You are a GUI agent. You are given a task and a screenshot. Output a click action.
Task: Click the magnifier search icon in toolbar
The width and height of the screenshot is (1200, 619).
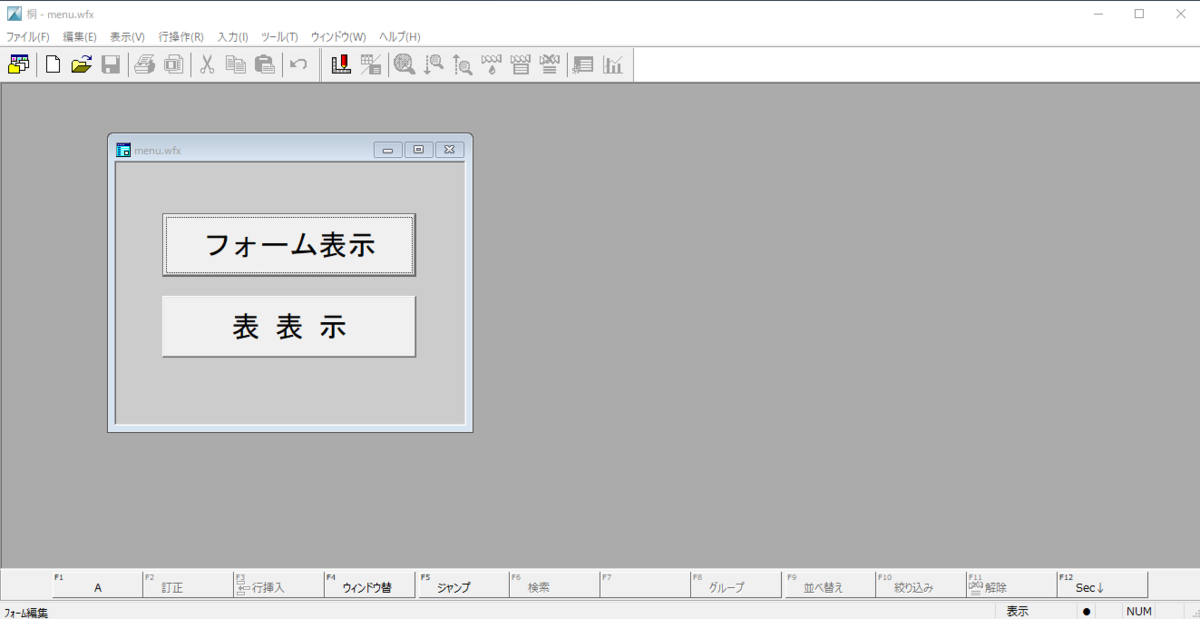(x=404, y=65)
